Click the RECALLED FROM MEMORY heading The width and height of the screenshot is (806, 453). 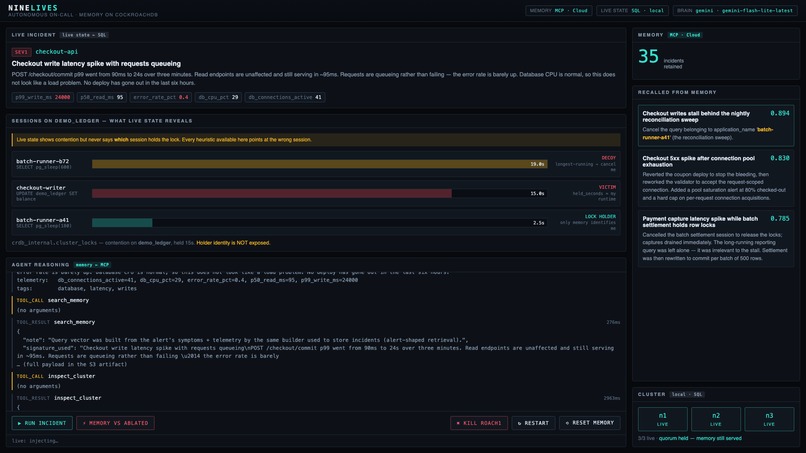click(677, 93)
